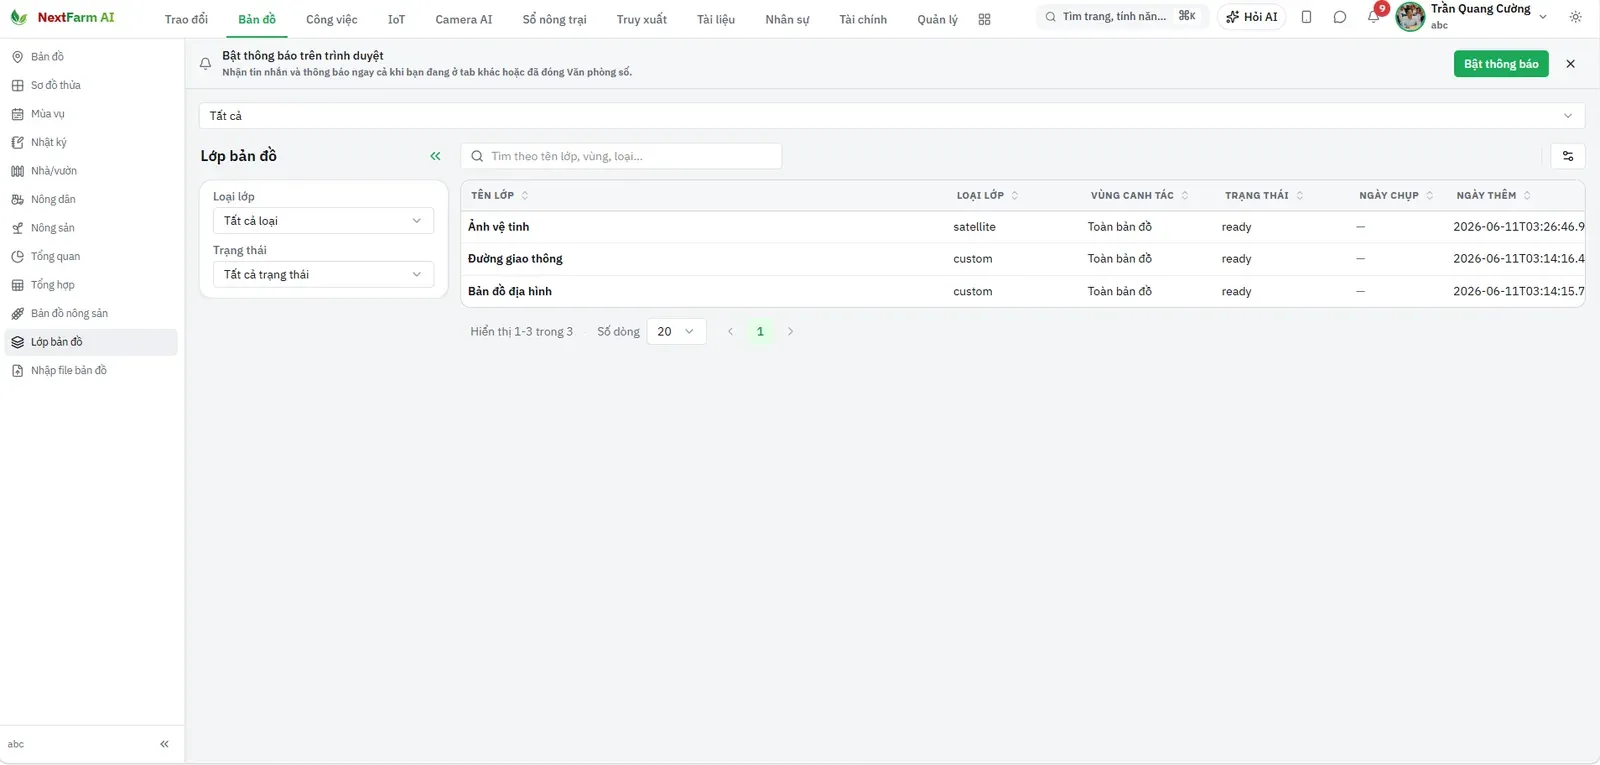Sort by Trạng thái column
The height and width of the screenshot is (765, 1600).
[x=1264, y=195]
